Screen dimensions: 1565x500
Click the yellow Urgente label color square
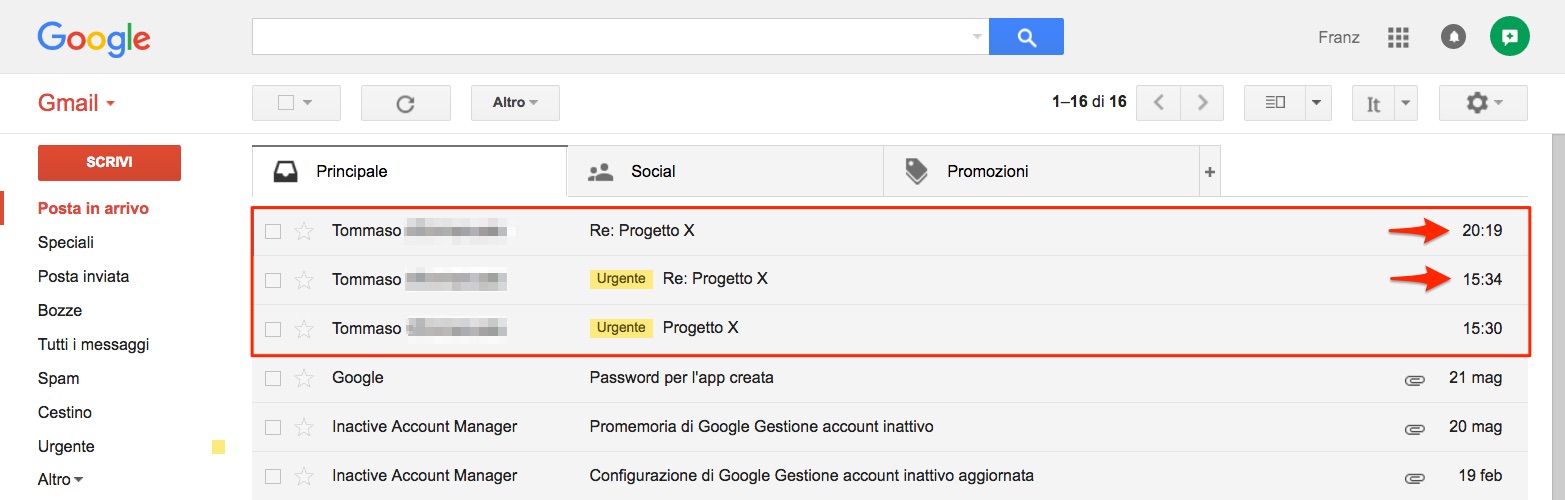[218, 447]
